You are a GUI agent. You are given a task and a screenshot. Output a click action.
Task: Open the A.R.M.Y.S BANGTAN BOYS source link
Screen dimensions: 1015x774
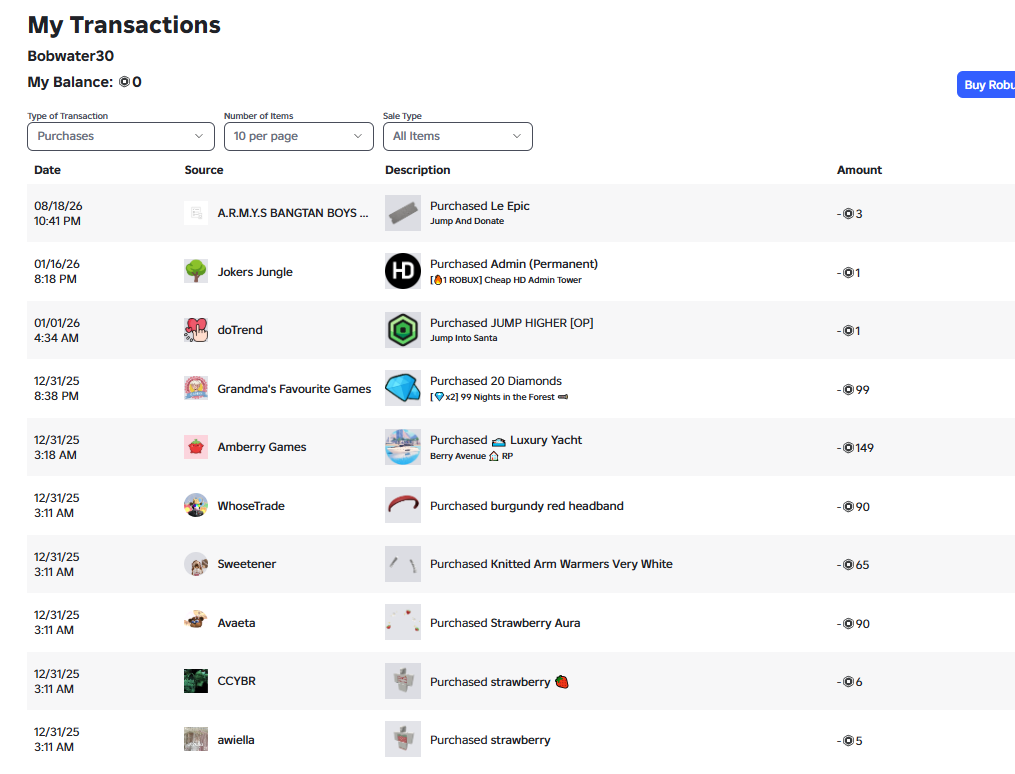[293, 213]
